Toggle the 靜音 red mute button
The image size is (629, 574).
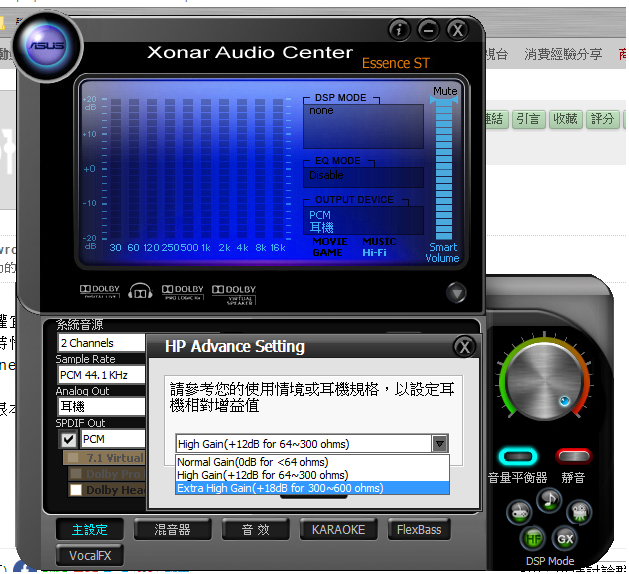pos(574,456)
